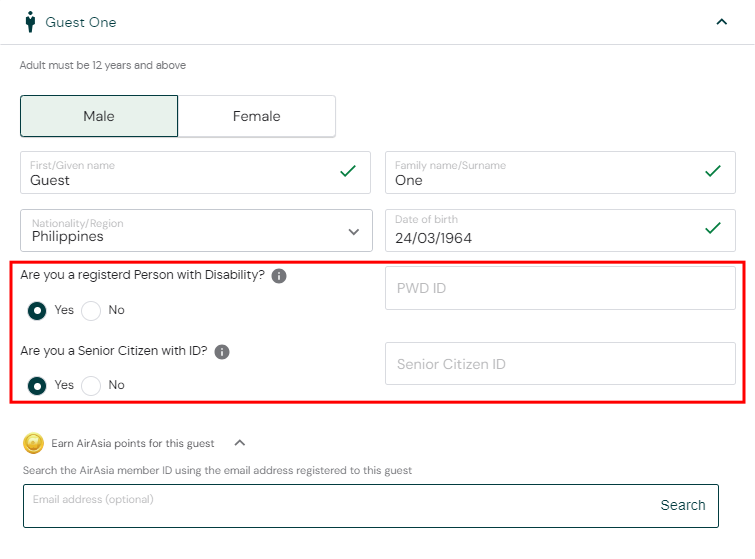The width and height of the screenshot is (755, 559).
Task: Click info icon beside Person with Disability question
Action: coord(279,276)
